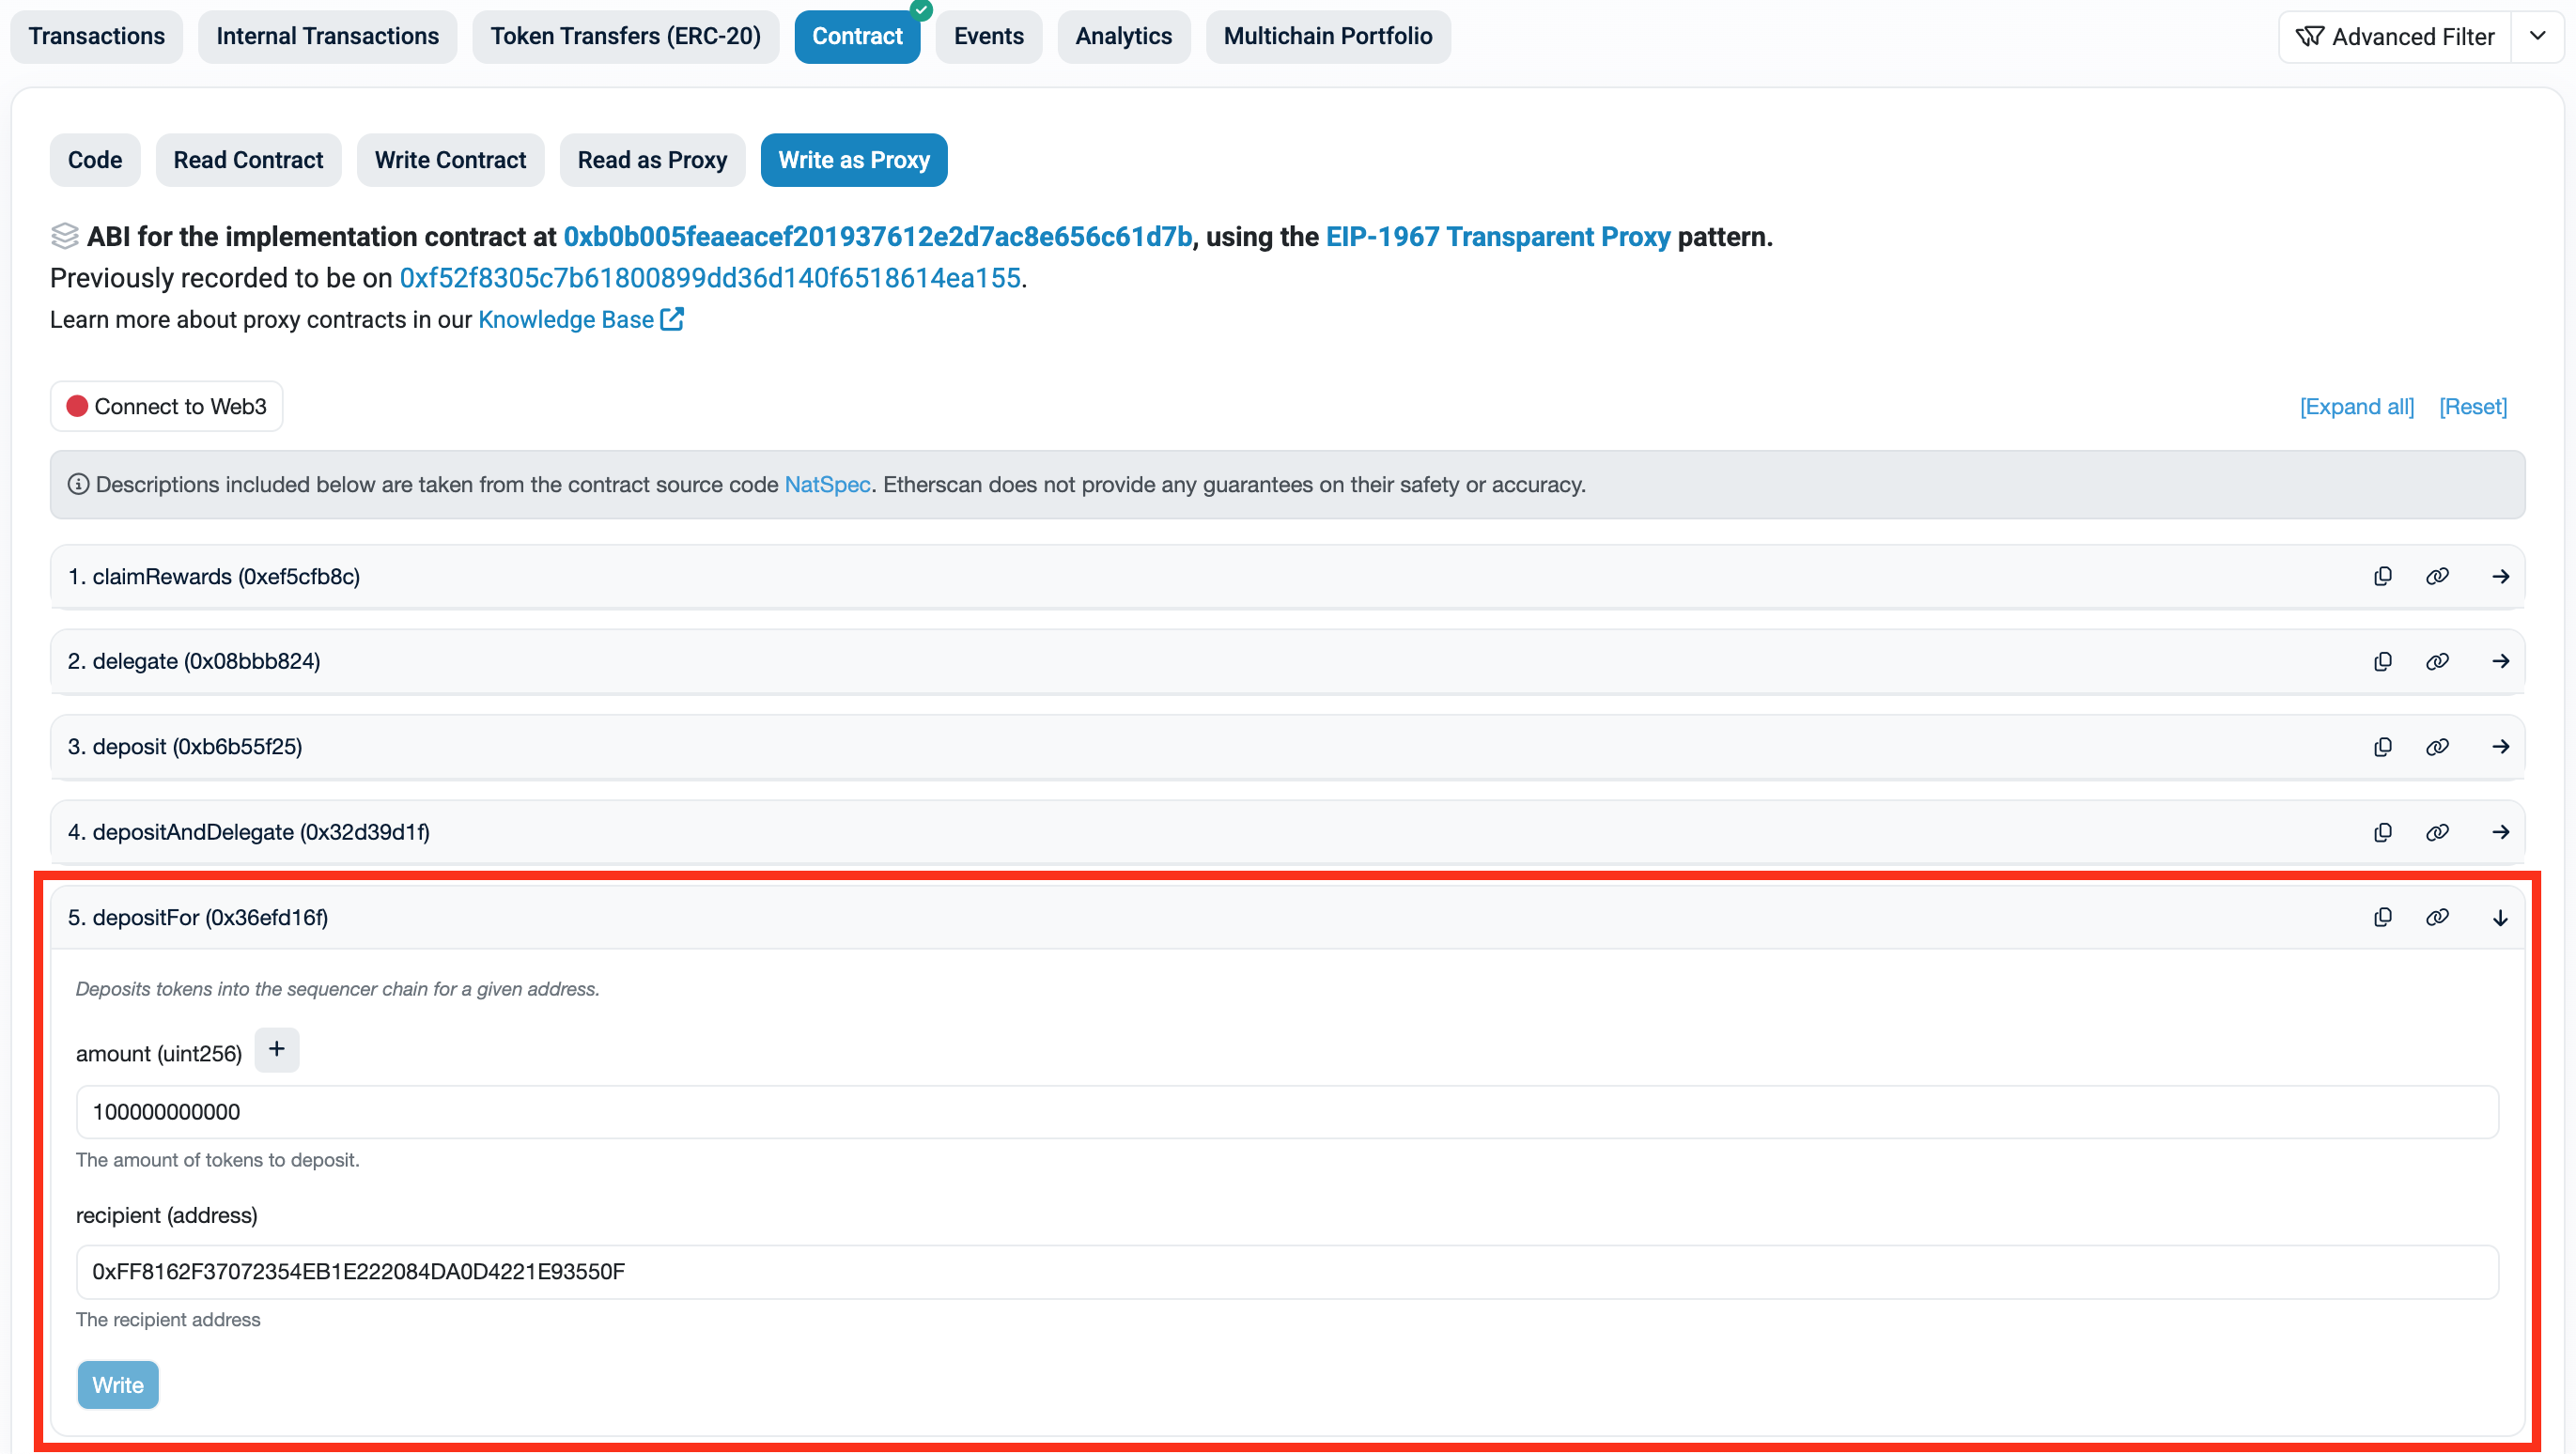This screenshot has width=2576, height=1454.
Task: Switch to the Events tab
Action: click(x=987, y=36)
